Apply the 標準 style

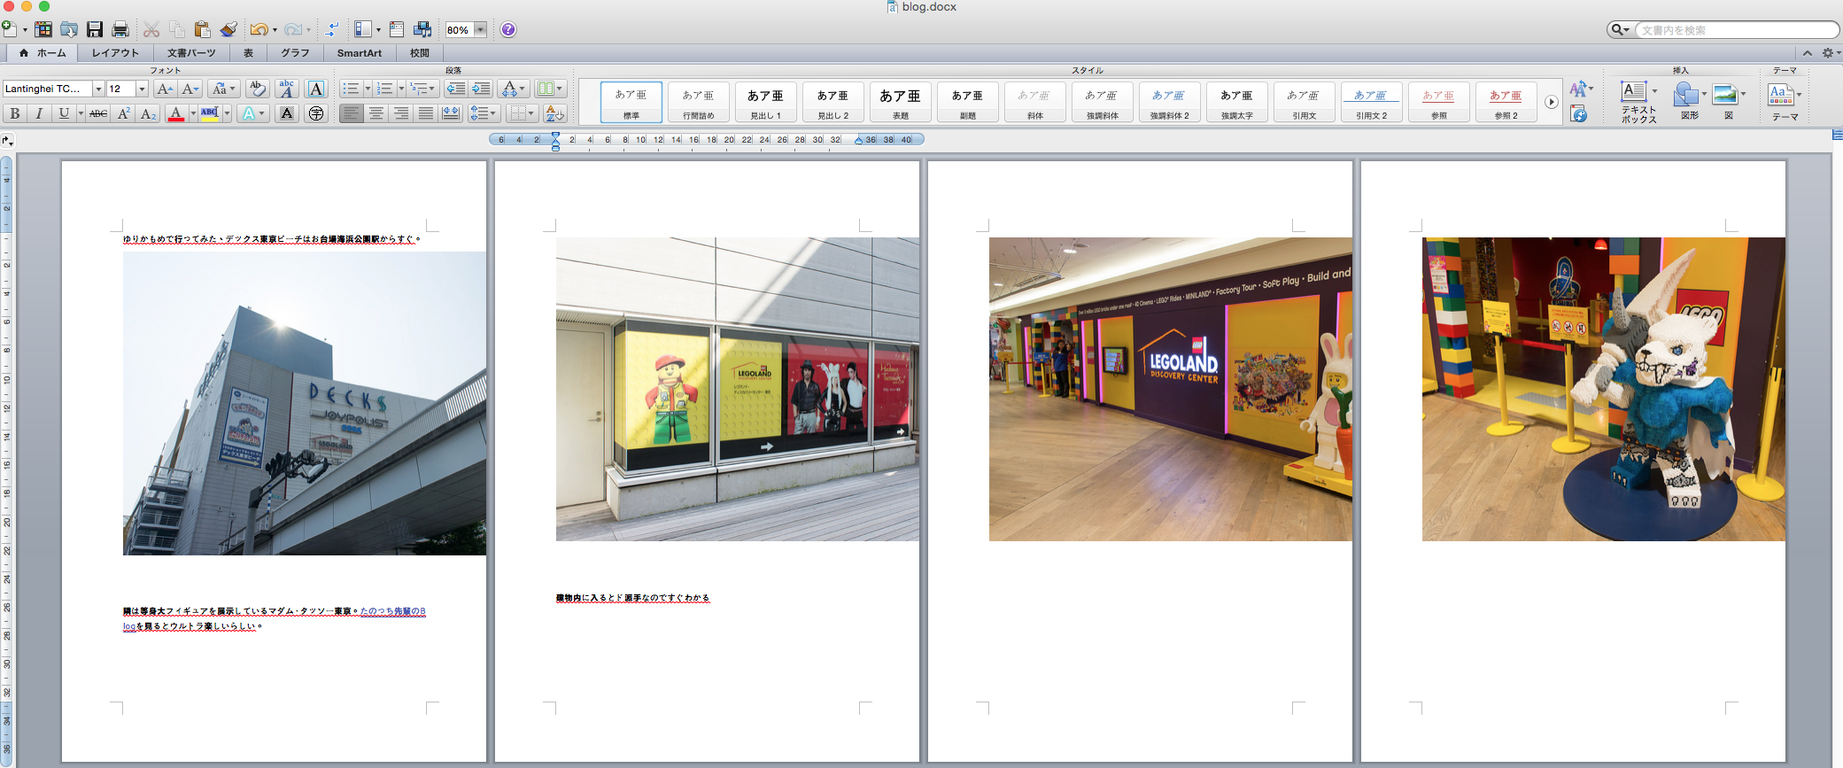tap(631, 102)
